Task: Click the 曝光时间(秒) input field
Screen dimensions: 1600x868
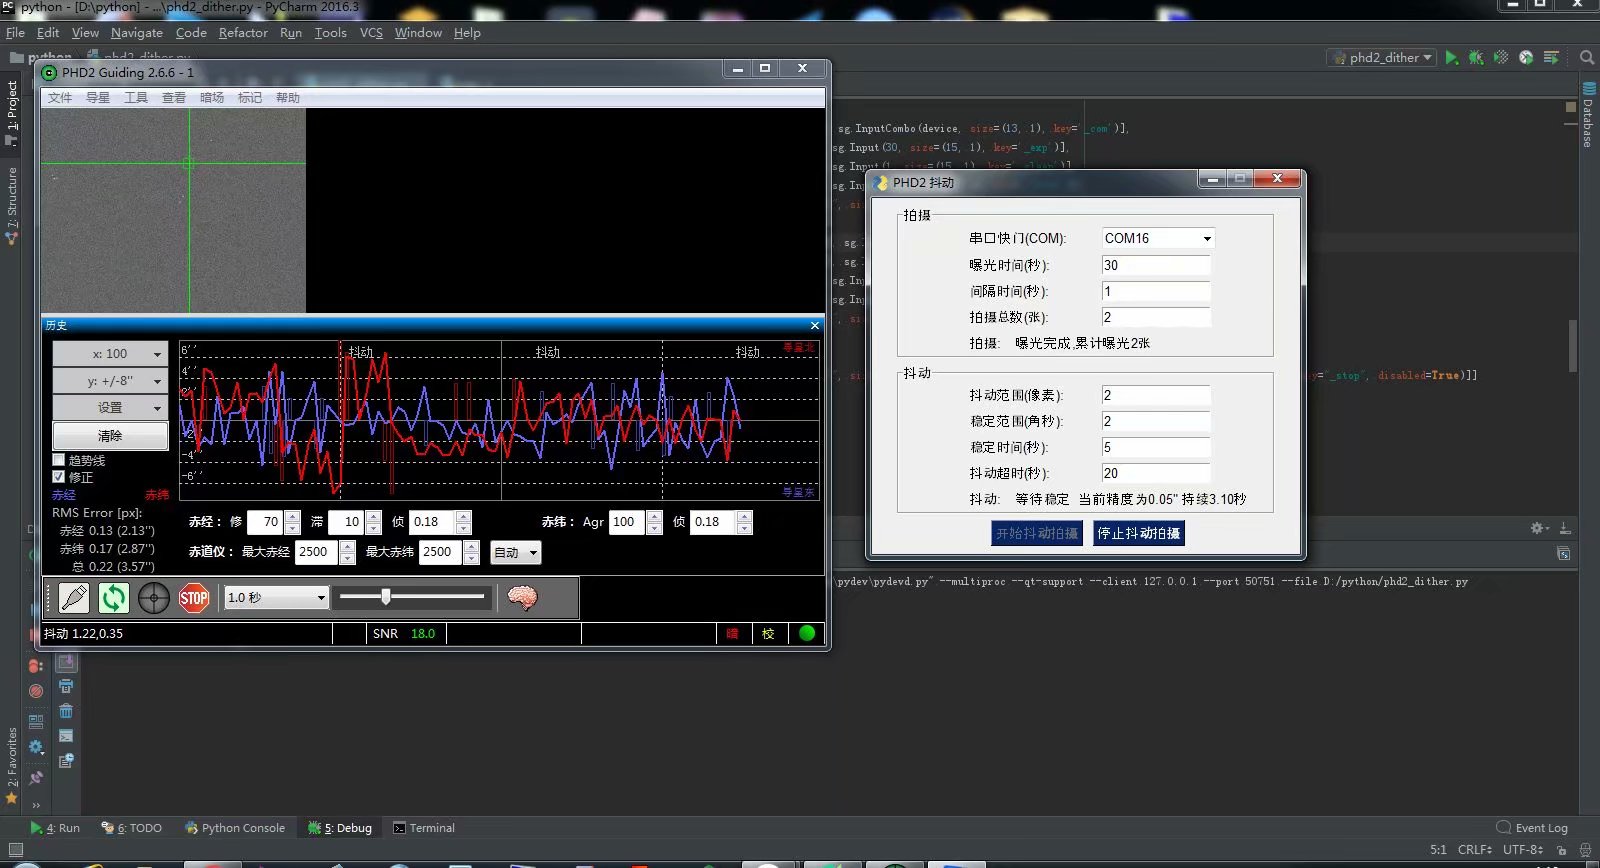Action: pyautogui.click(x=1156, y=265)
